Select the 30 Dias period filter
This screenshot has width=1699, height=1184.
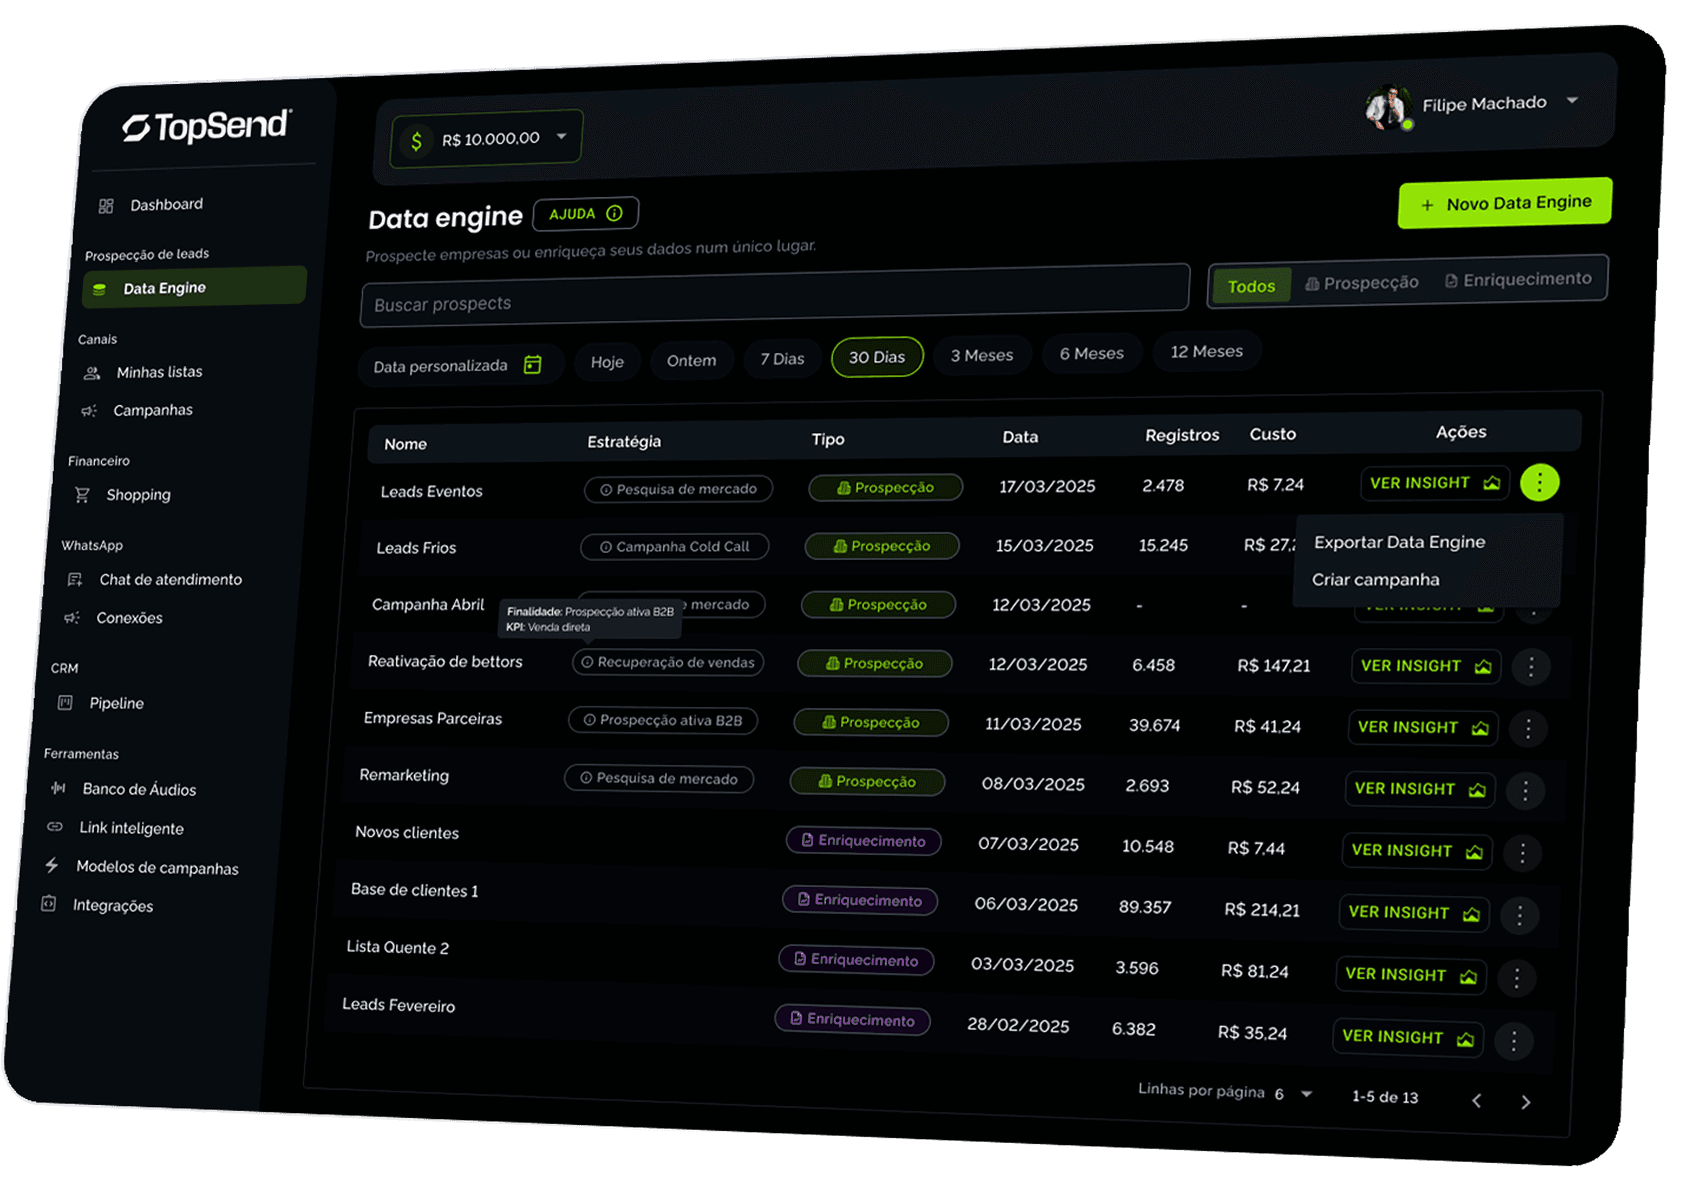tap(877, 357)
